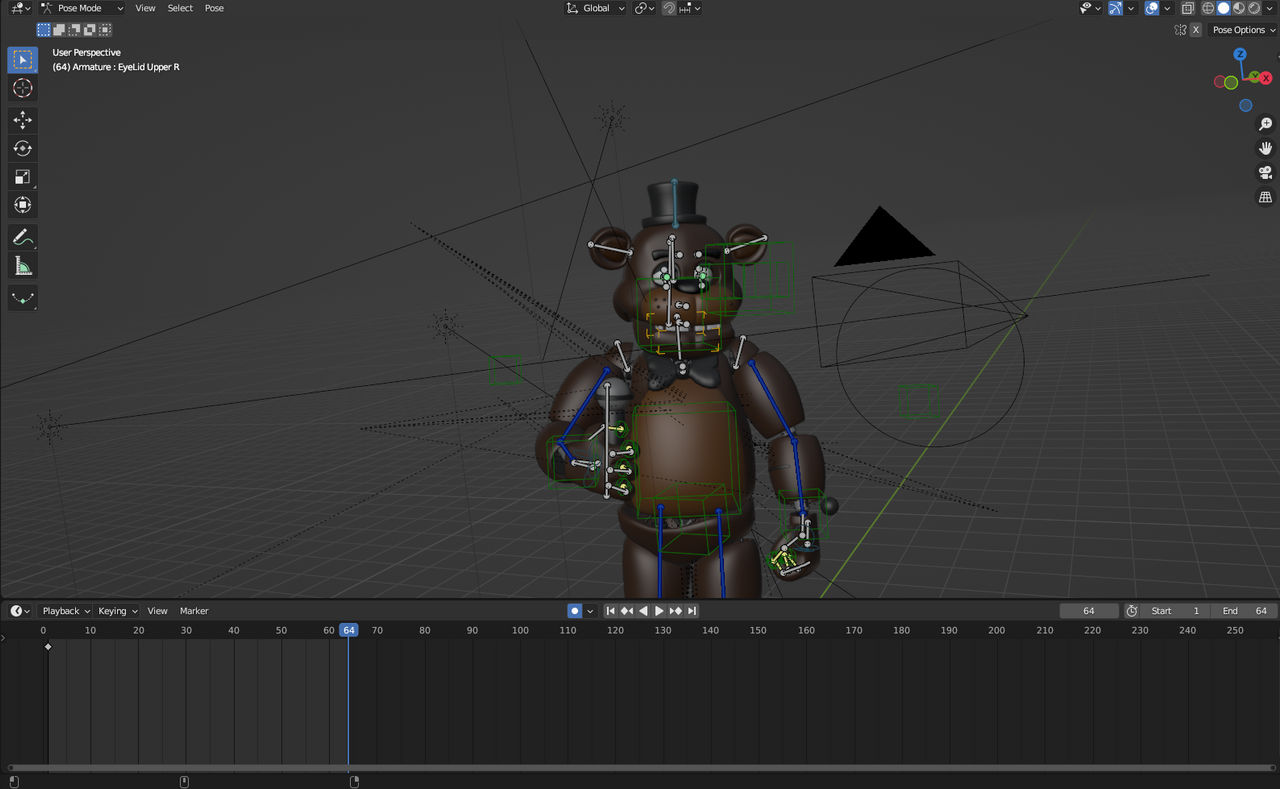Open transform pivot point dropdown
Screen dimensions: 1280x789
645,8
